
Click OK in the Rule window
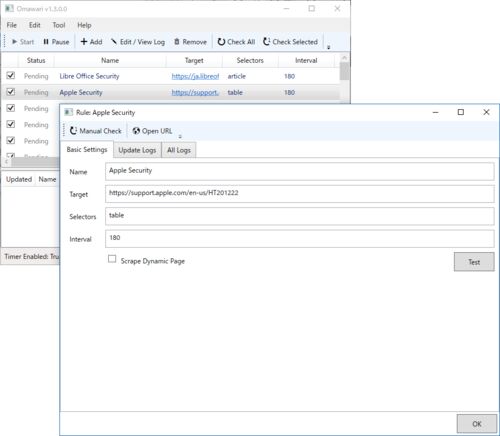click(477, 424)
